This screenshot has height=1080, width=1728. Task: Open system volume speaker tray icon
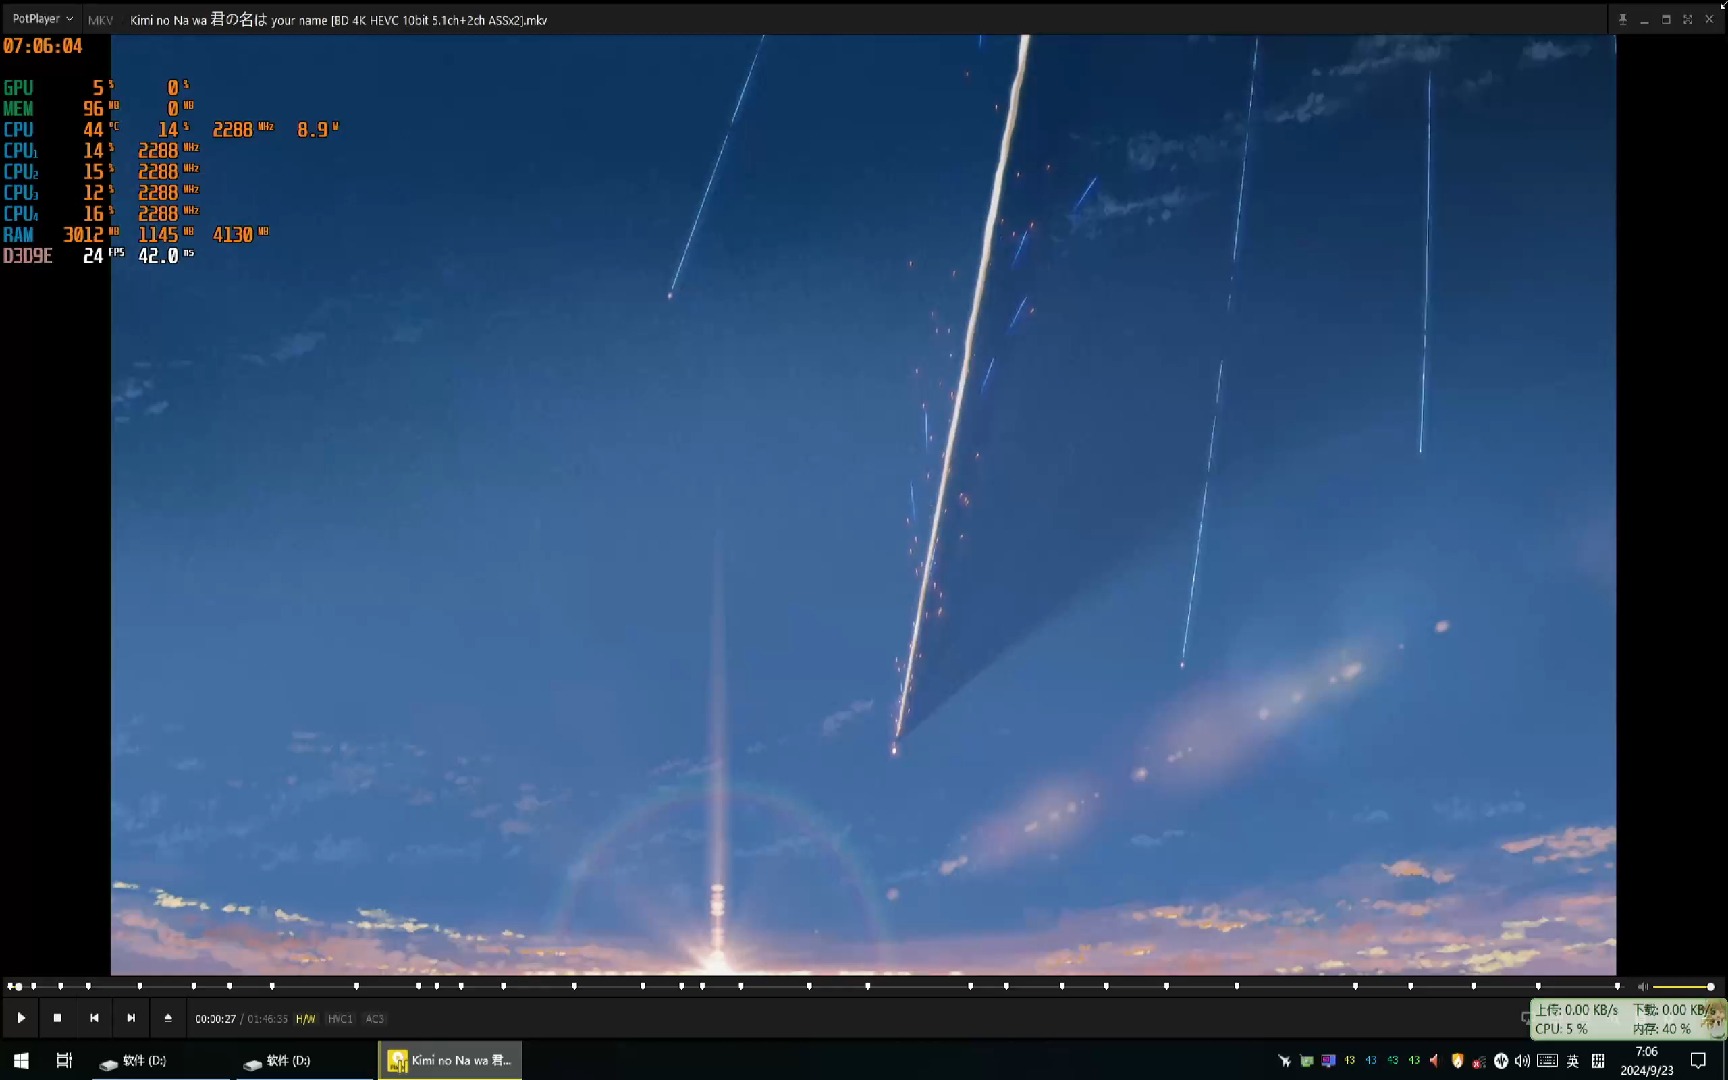[1522, 1061]
